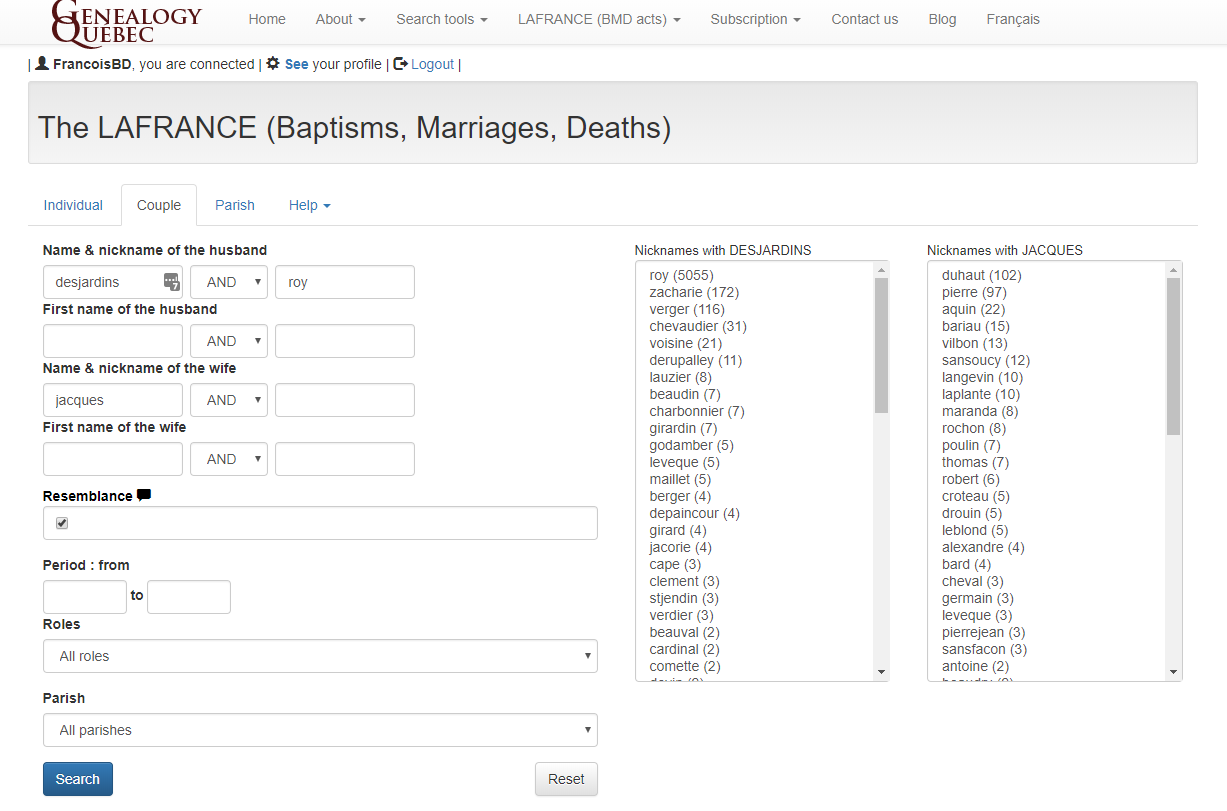Screen dimensions: 1227x811
Task: Click the first wife first name field
Action: point(113,459)
